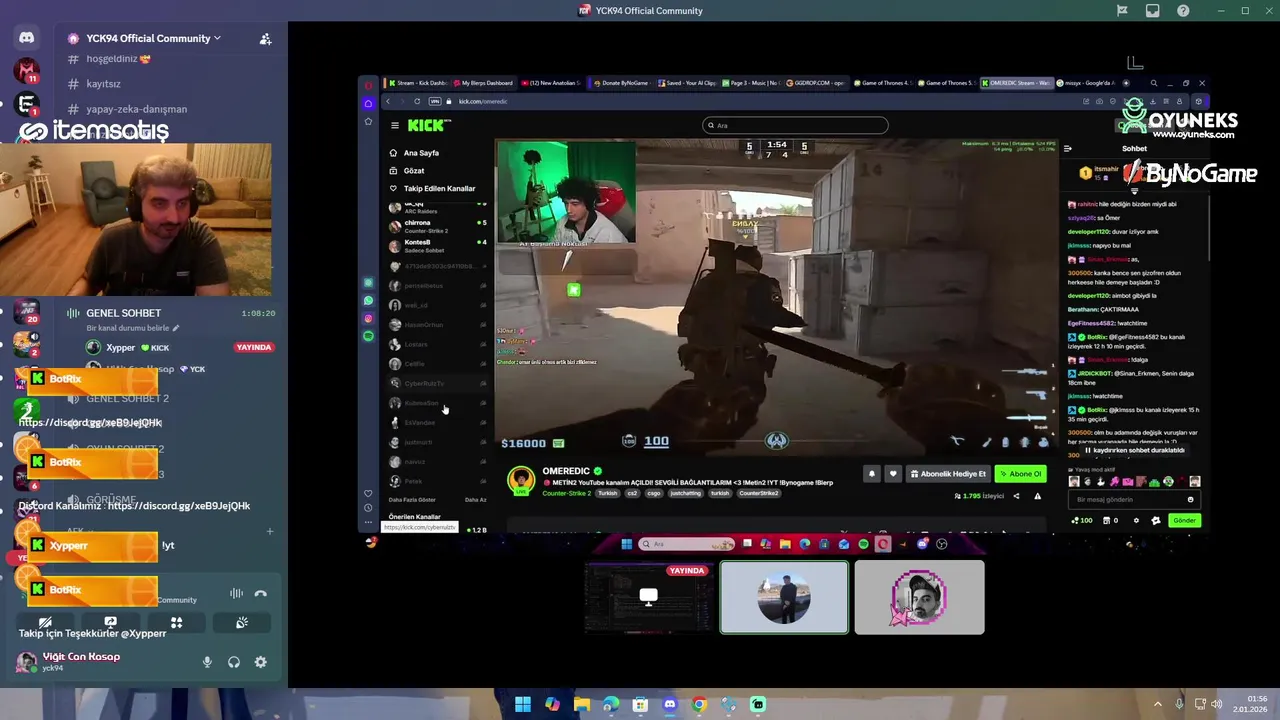1280x720 pixels.
Task: Open the Discord inbox icon in title bar
Action: point(1152,11)
